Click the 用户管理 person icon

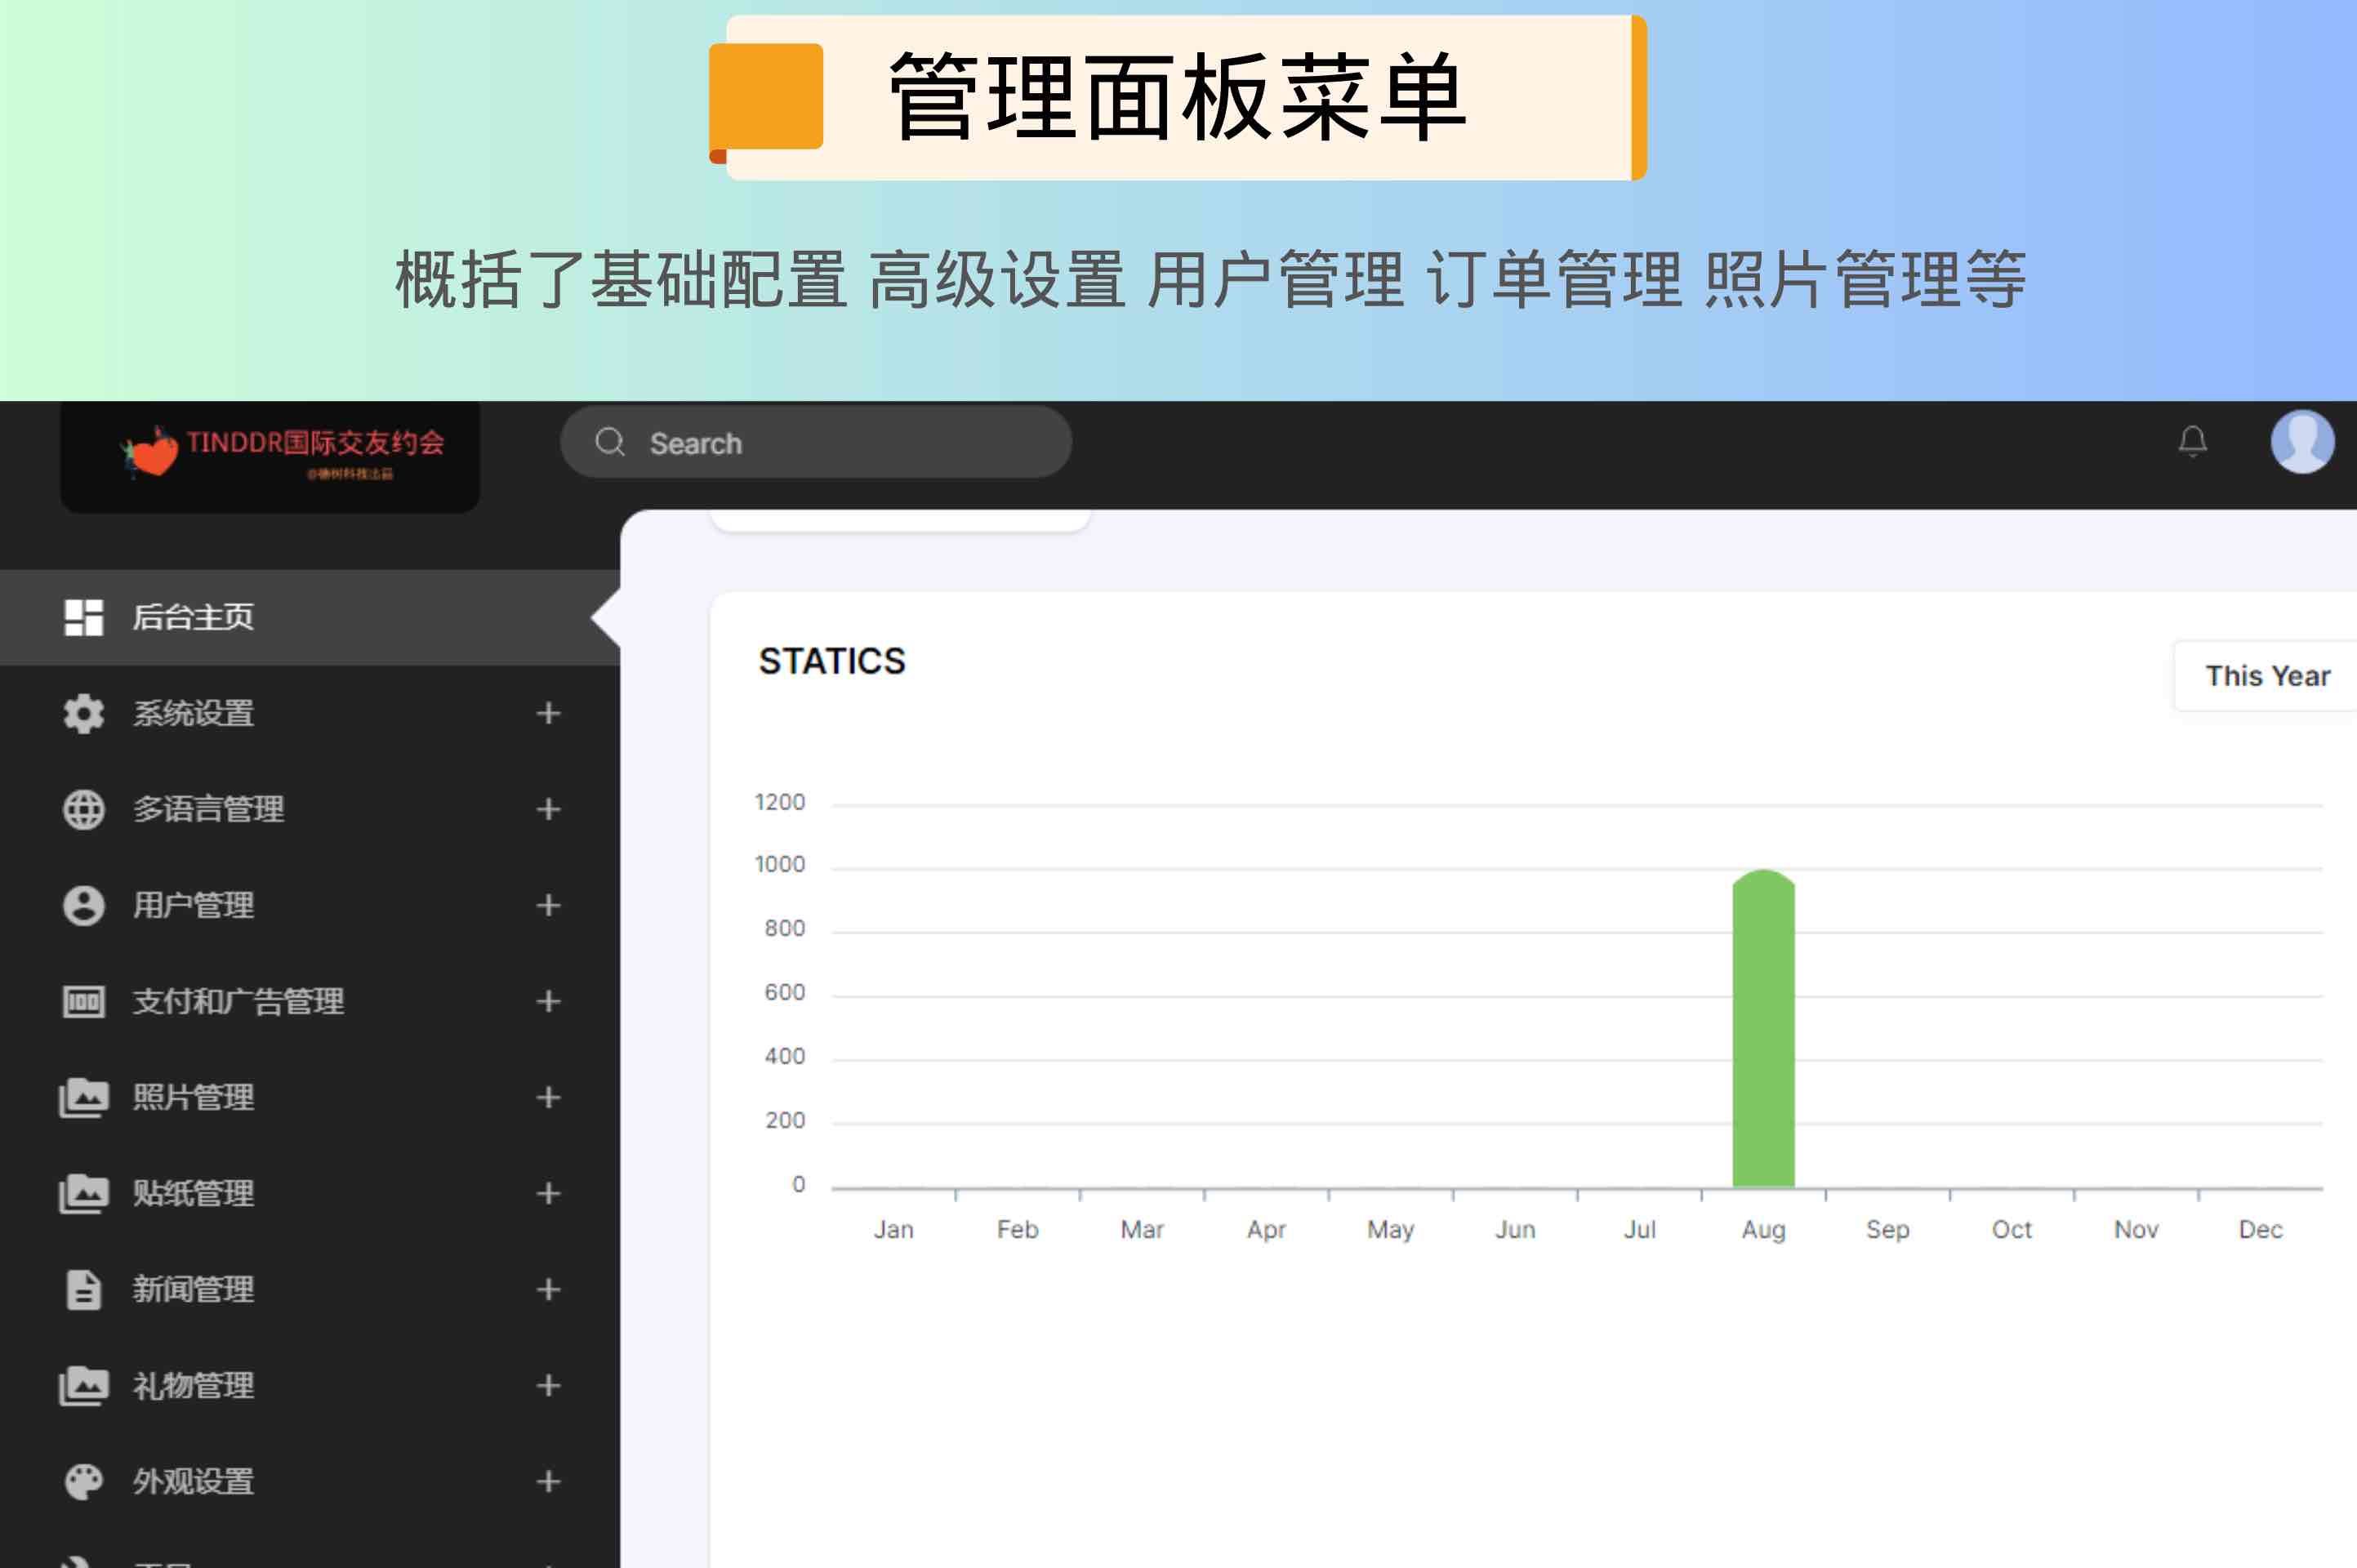pyautogui.click(x=84, y=905)
